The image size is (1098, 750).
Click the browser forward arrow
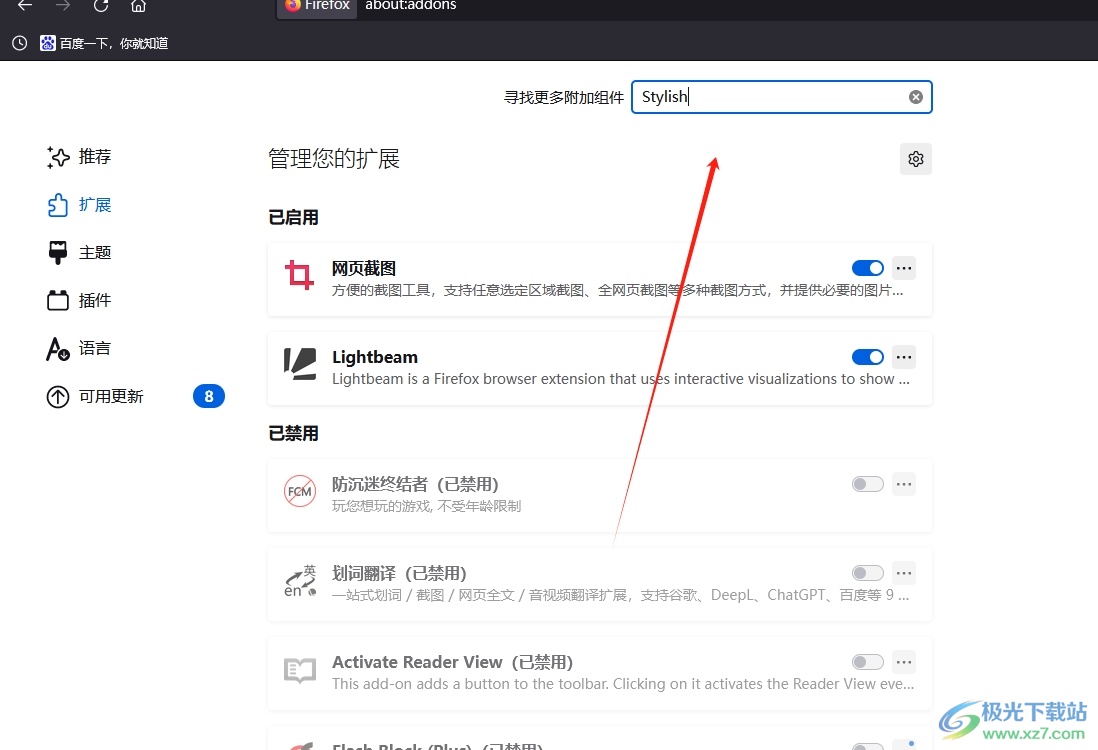coord(63,5)
